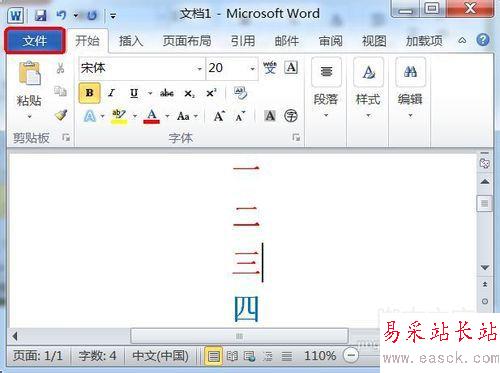Open font color dropdown arrow
The width and height of the screenshot is (500, 373).
[x=167, y=116]
